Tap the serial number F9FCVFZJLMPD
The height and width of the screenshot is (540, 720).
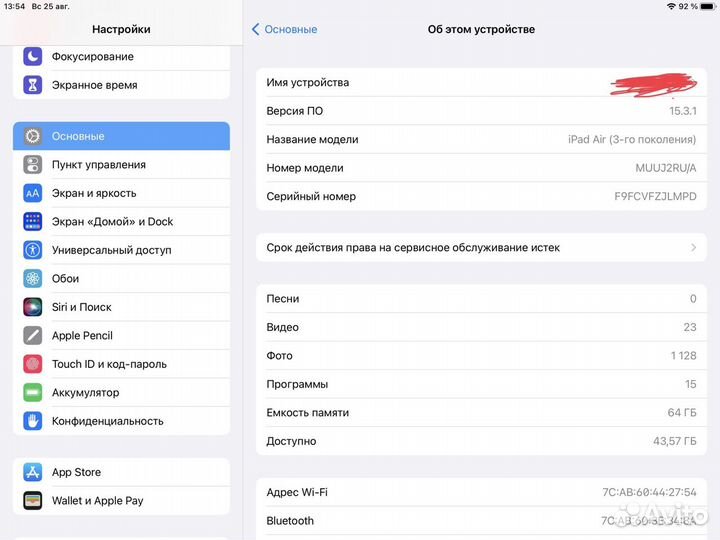(655, 197)
